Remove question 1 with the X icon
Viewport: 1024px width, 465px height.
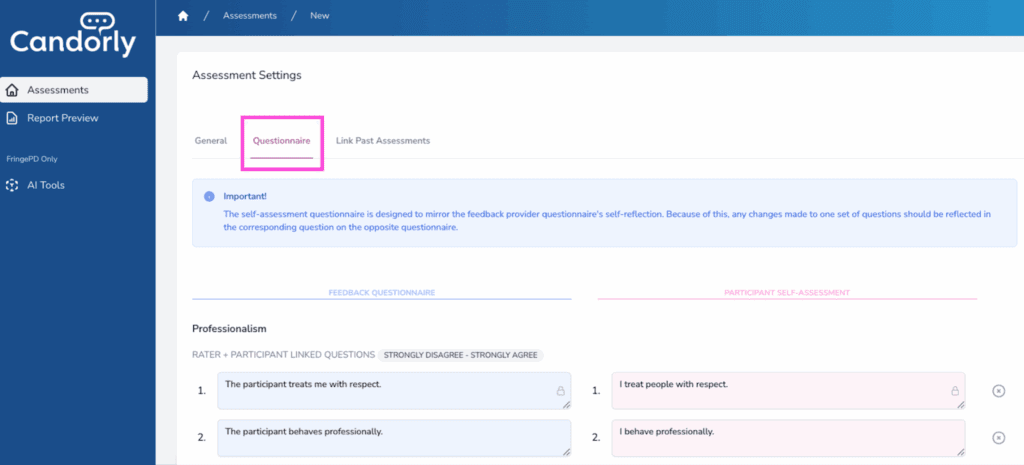pyautogui.click(x=998, y=391)
